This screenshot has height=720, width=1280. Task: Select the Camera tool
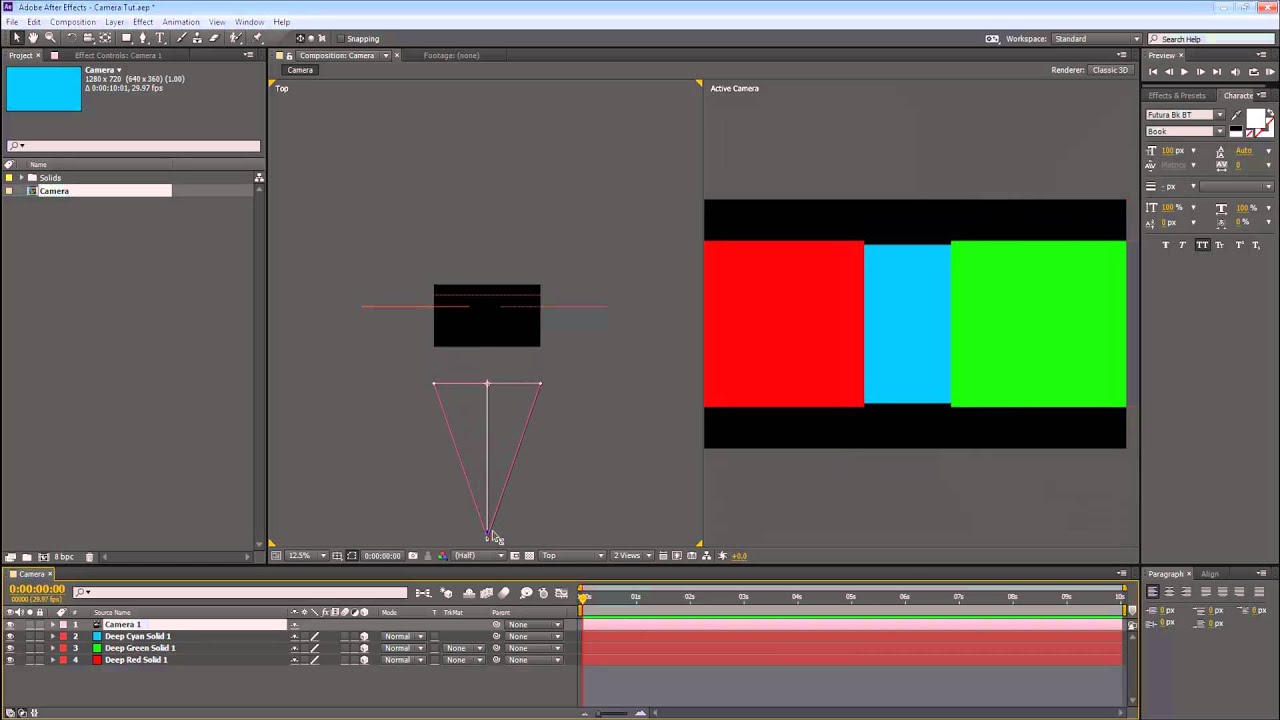click(x=87, y=38)
